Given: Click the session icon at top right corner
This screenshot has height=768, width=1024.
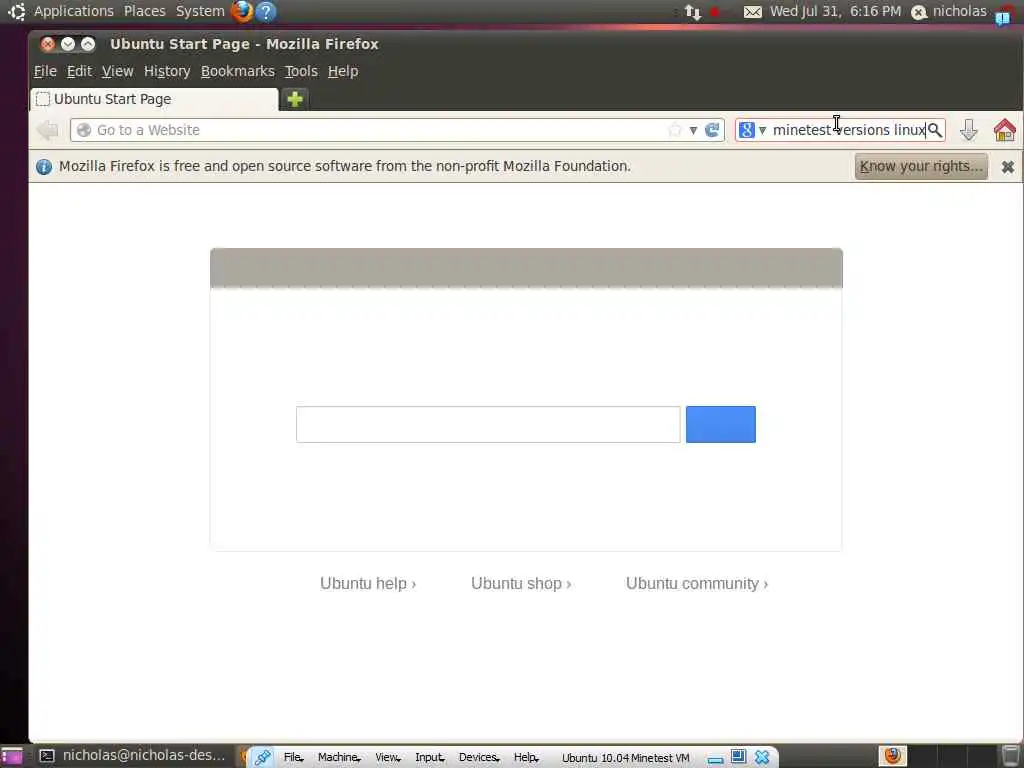Looking at the screenshot, I should click(1003, 16).
